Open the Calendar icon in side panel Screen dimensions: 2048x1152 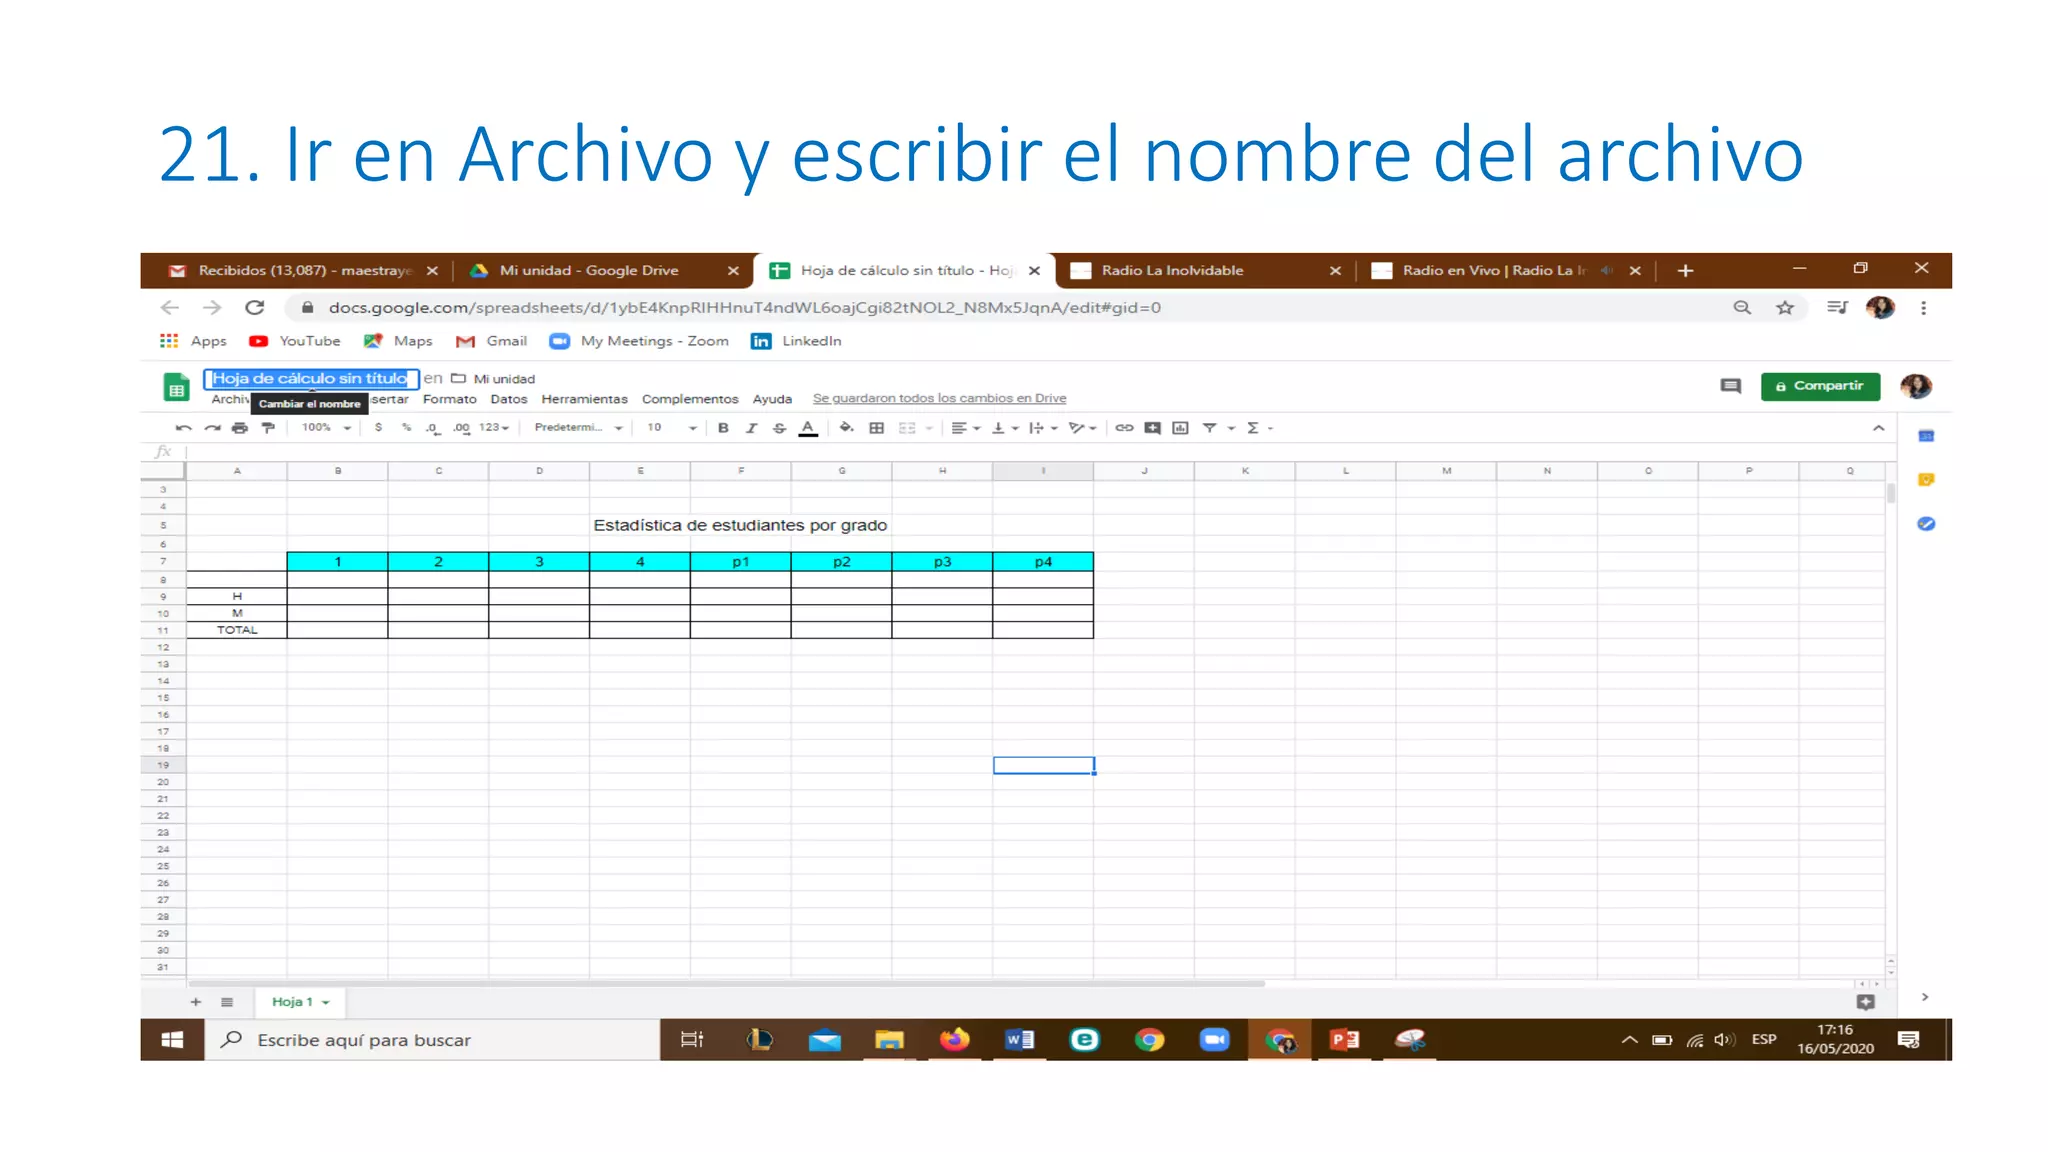coord(1926,436)
